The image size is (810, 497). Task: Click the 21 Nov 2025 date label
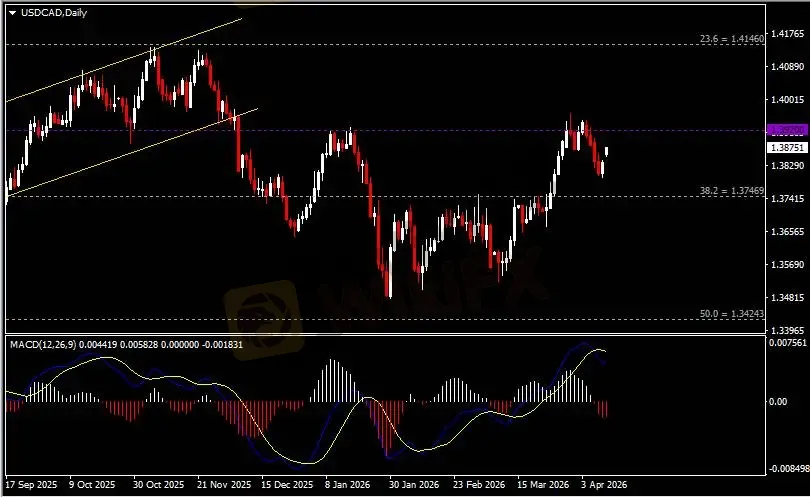click(x=224, y=485)
